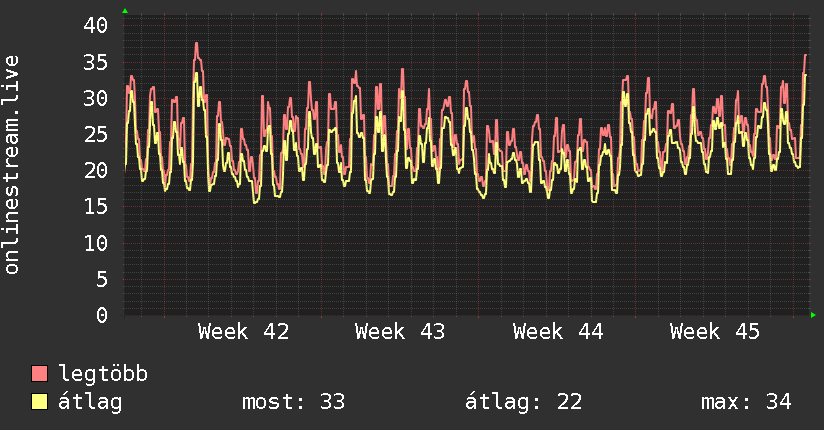This screenshot has width=824, height=430.
Task: Click the y-axis value 20
Action: click(95, 170)
